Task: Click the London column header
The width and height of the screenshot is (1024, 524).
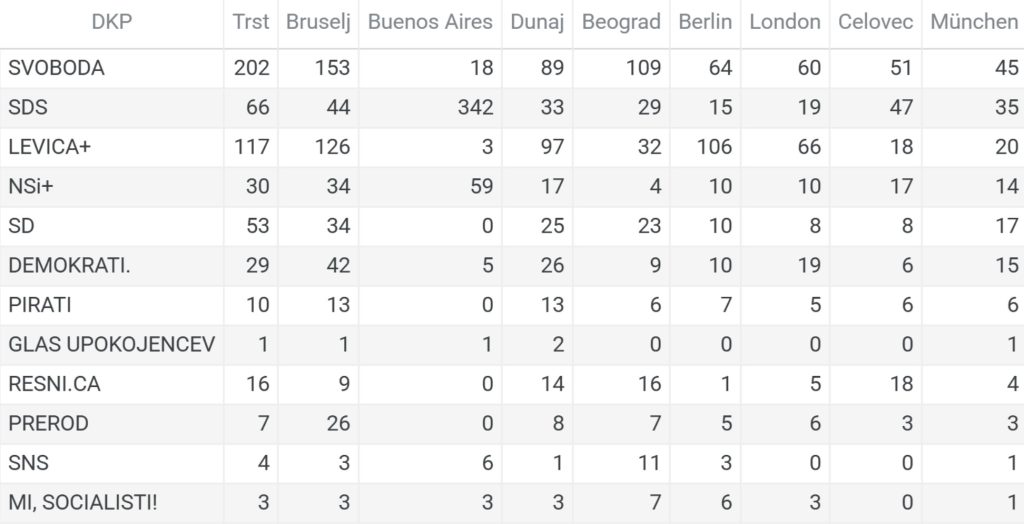Action: (785, 22)
